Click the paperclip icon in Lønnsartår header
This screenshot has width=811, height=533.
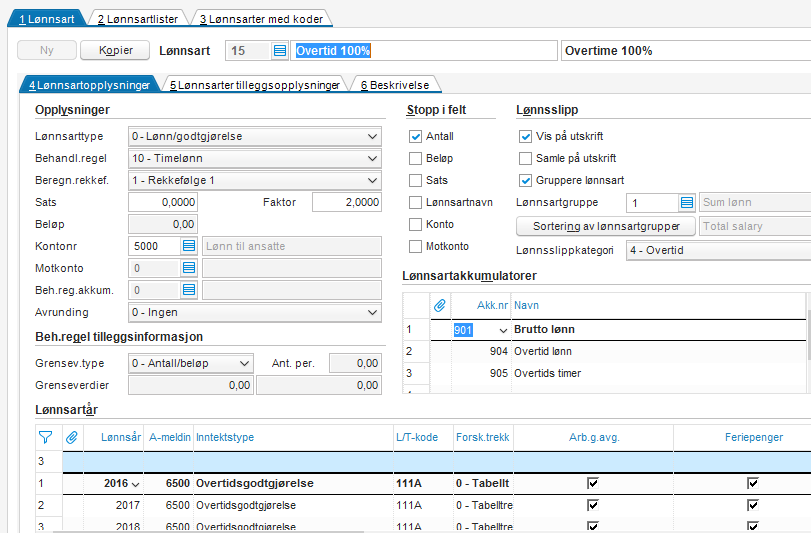click(72, 437)
